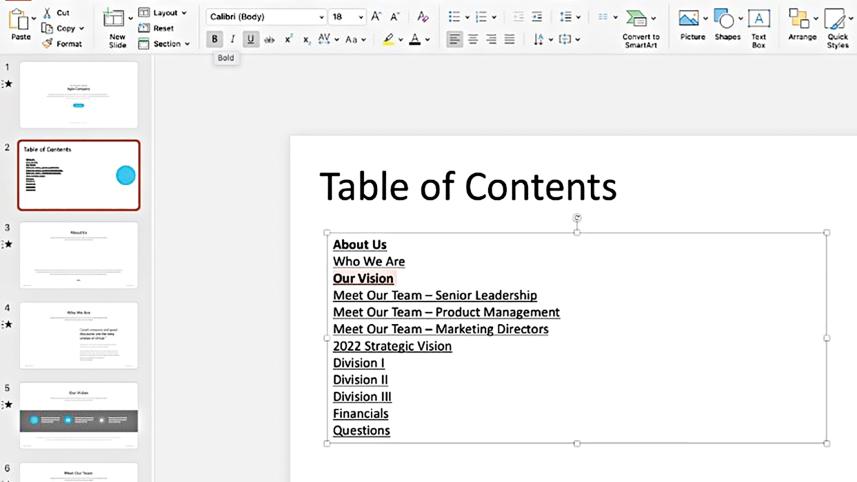The width and height of the screenshot is (857, 482).
Task: Click the Cut scissors icon
Action: pos(47,13)
